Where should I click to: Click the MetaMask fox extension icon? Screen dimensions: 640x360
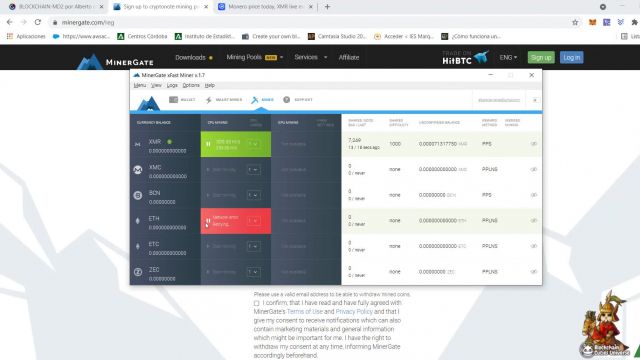[x=592, y=22]
